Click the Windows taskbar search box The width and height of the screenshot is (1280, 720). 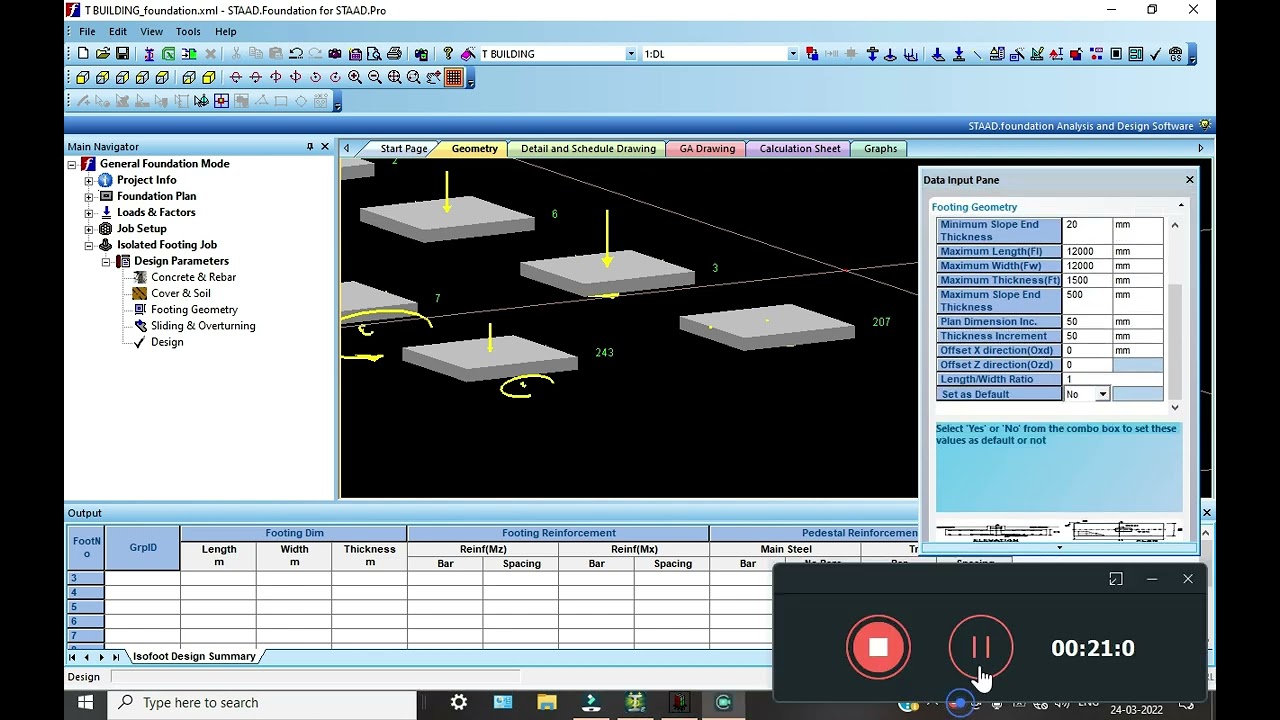tap(262, 703)
